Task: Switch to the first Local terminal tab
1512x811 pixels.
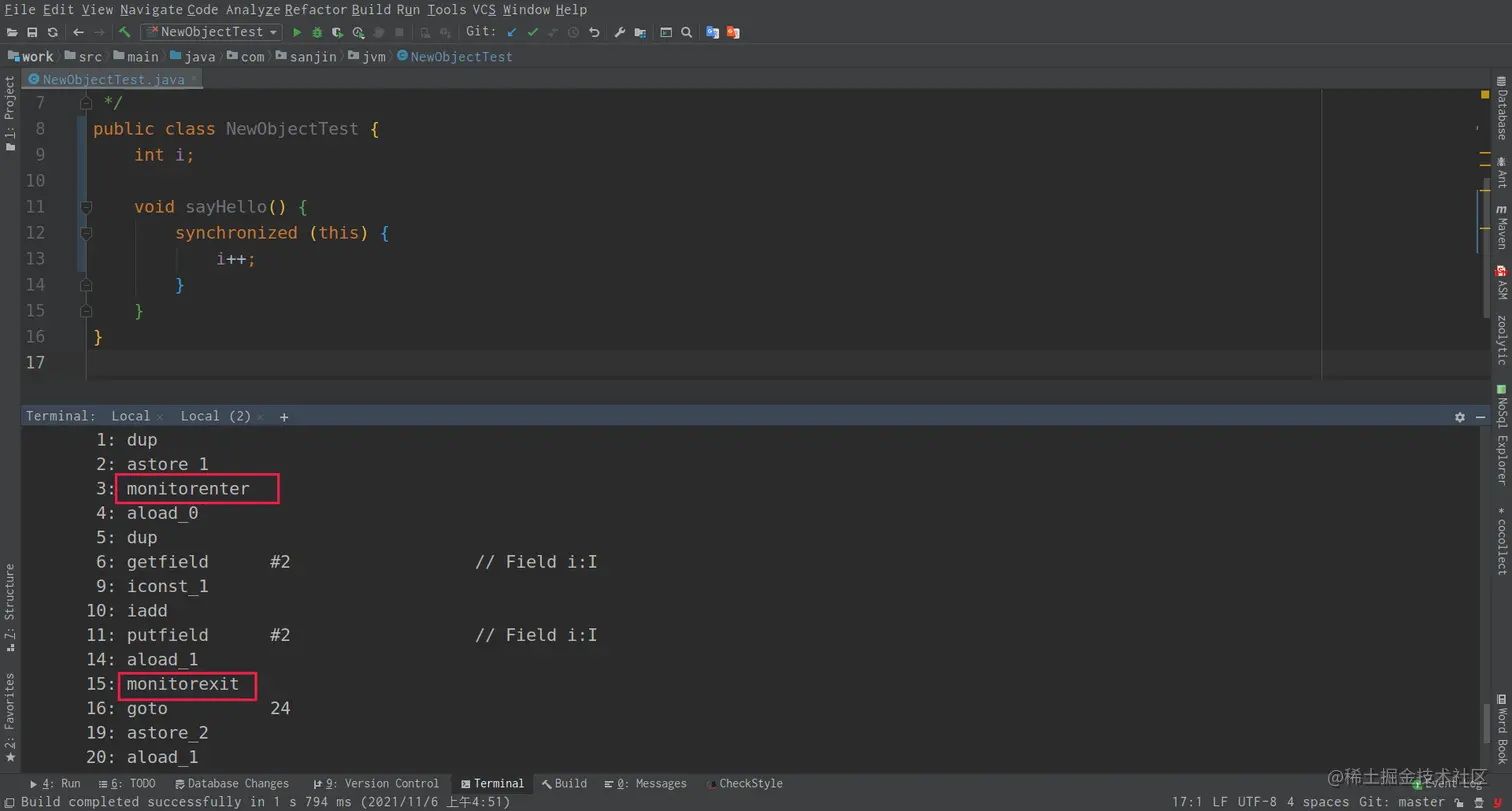Action: pos(131,416)
